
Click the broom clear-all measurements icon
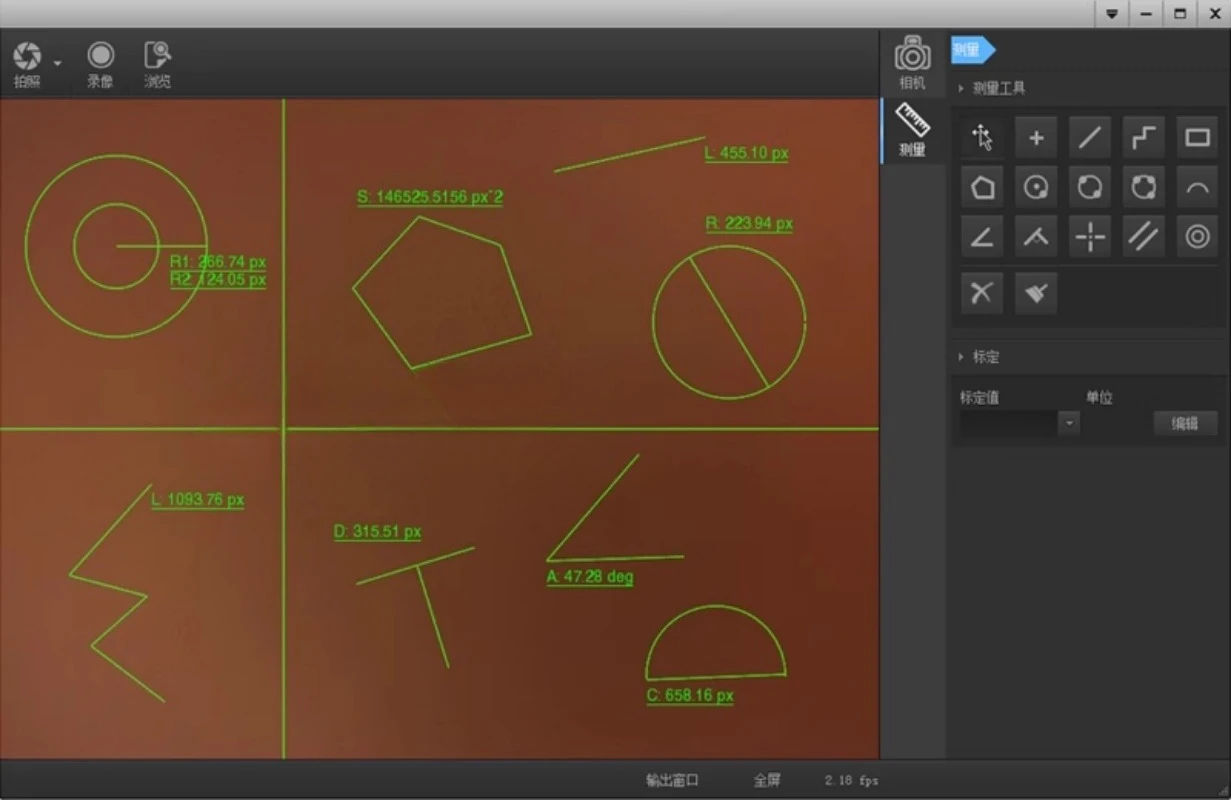coord(1036,293)
